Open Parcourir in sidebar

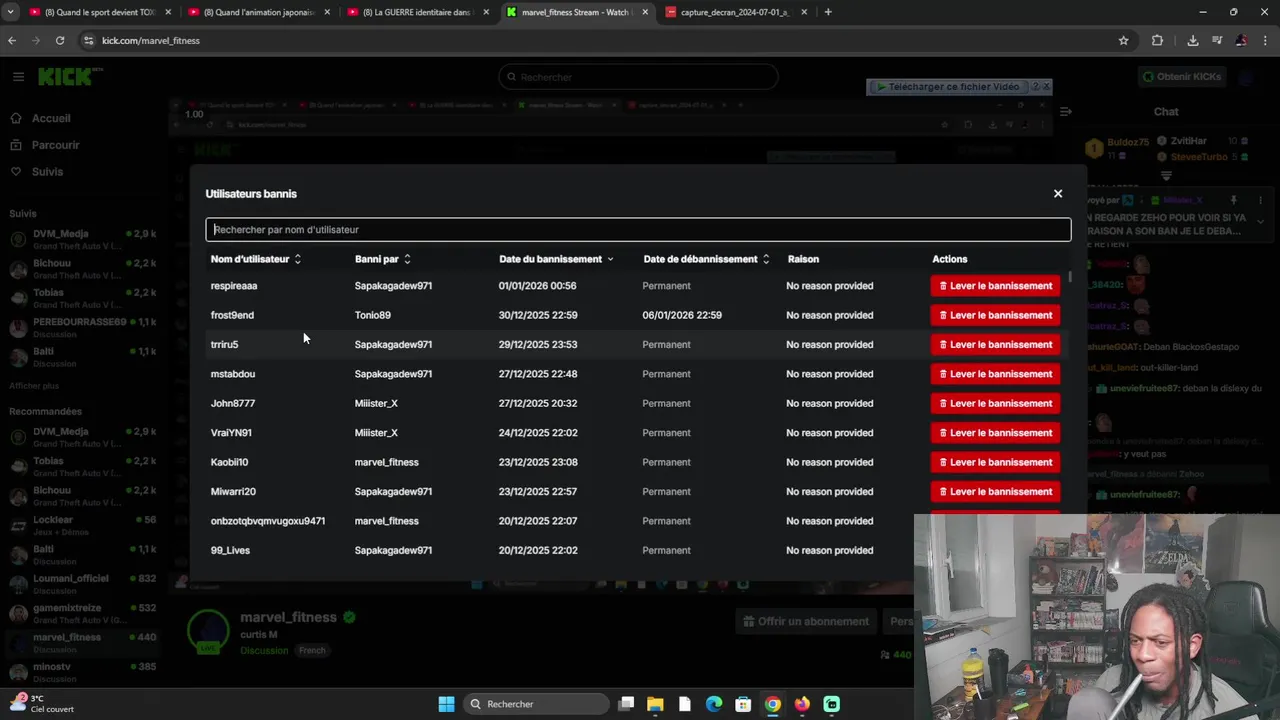coord(55,145)
